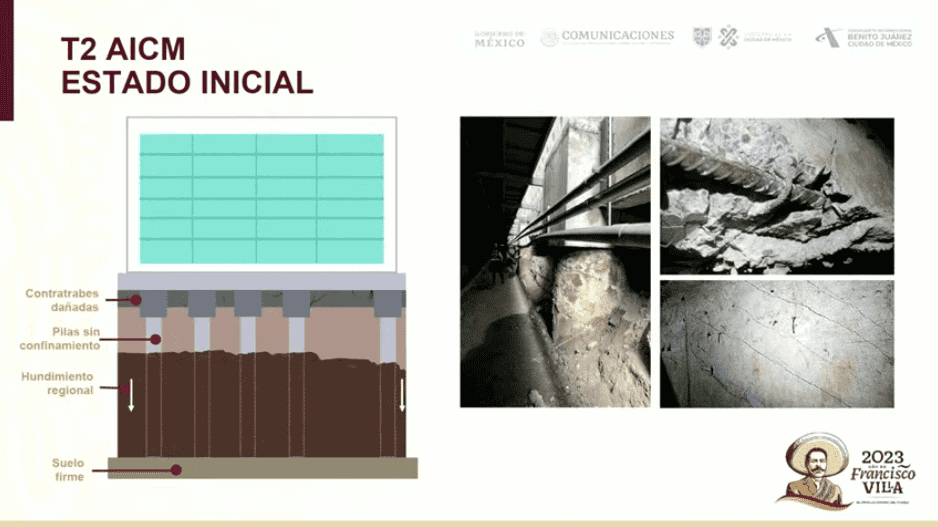The image size is (938, 527).
Task: Click the right white downward arrow in diagram
Action: coord(402,395)
